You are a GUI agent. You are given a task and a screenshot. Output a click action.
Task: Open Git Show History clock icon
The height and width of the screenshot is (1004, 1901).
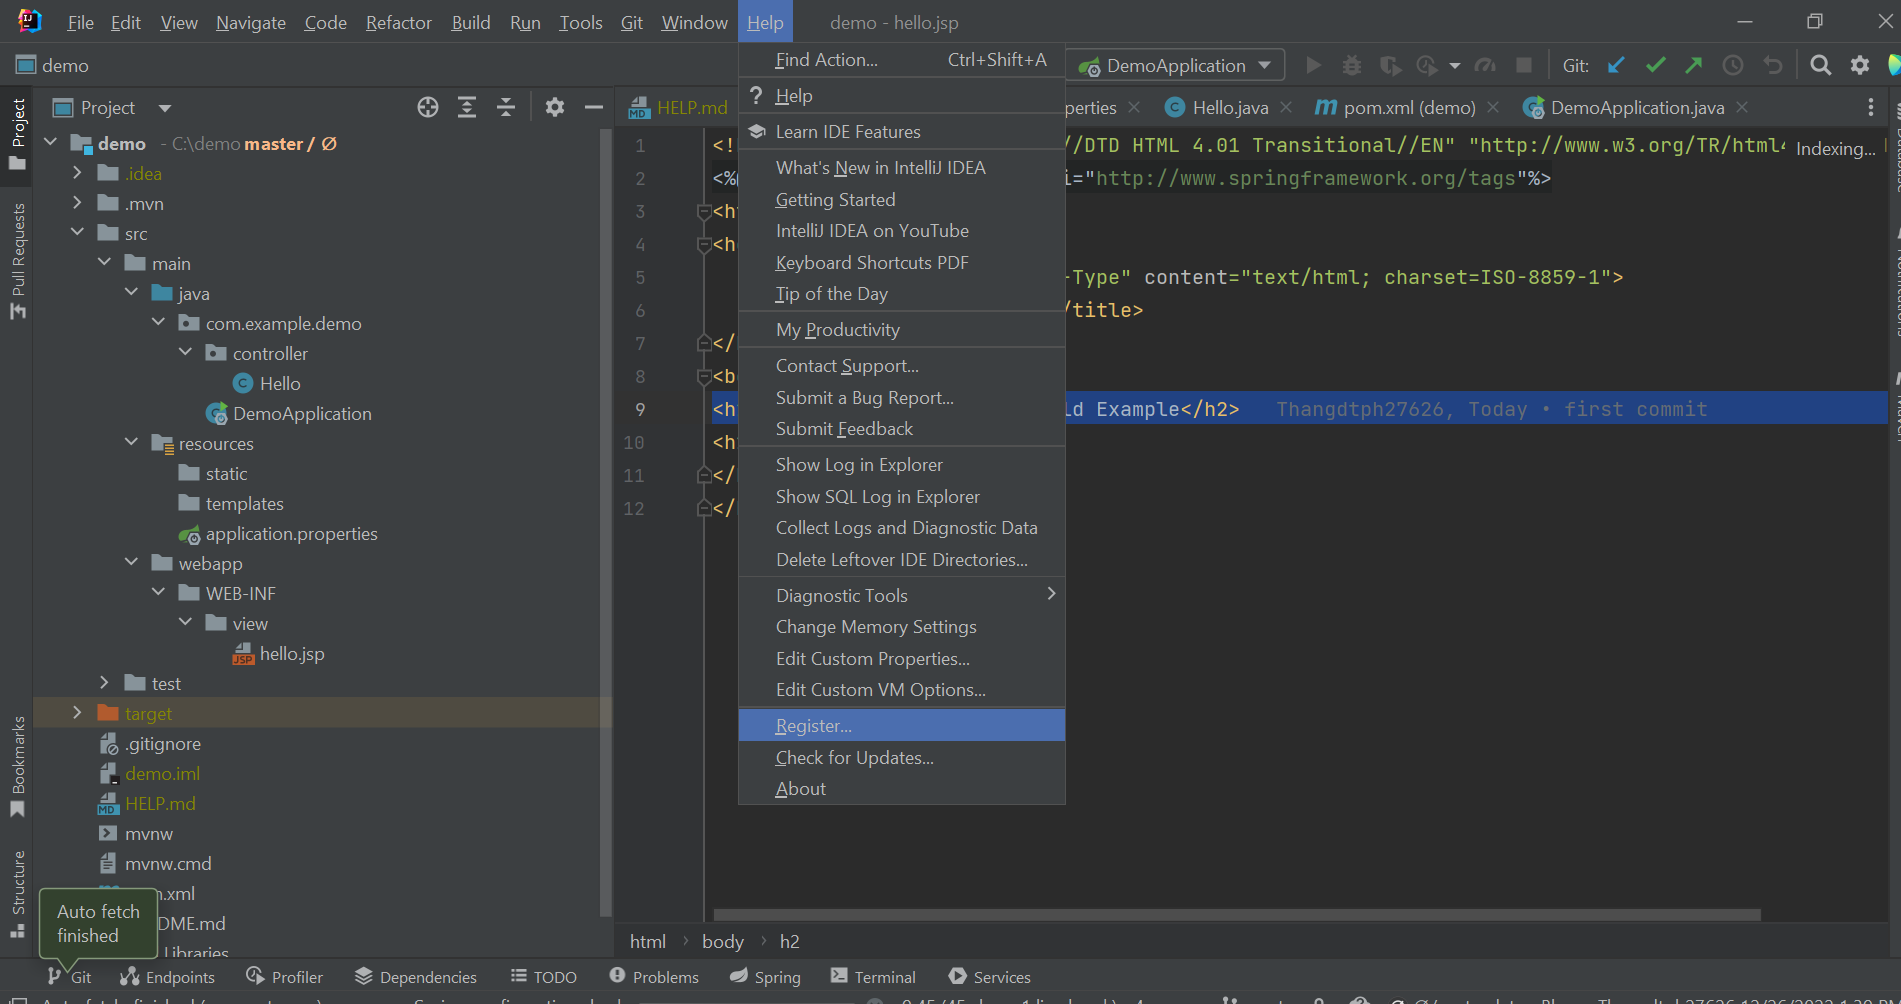1733,65
